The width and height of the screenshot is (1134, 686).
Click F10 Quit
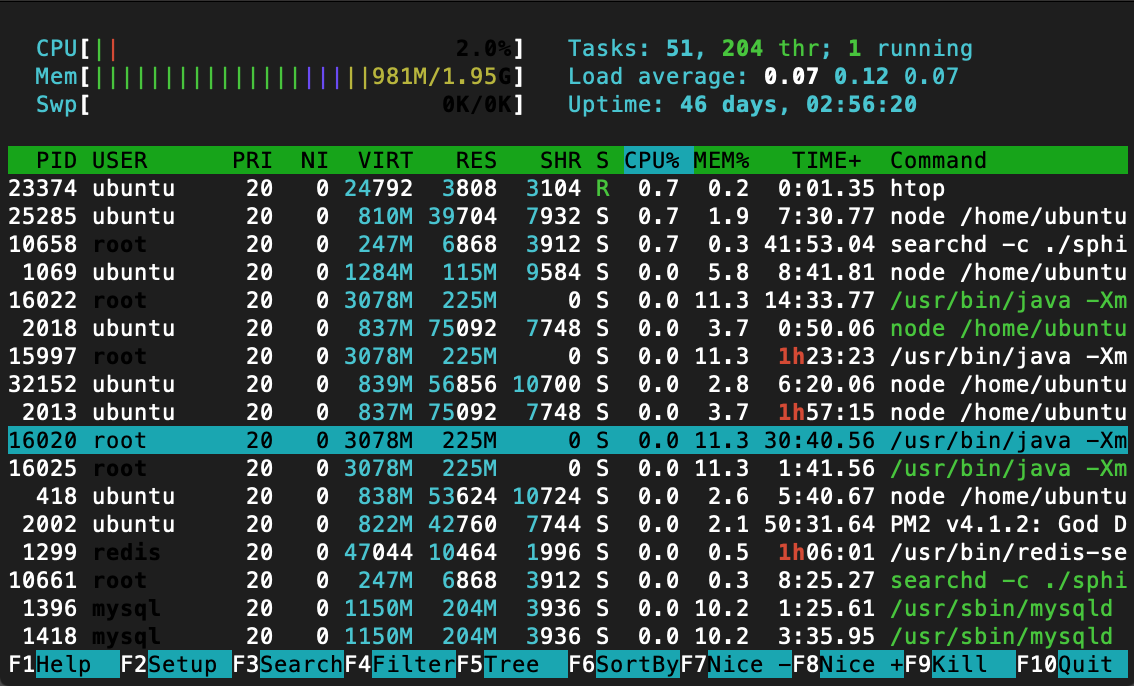[1073, 664]
